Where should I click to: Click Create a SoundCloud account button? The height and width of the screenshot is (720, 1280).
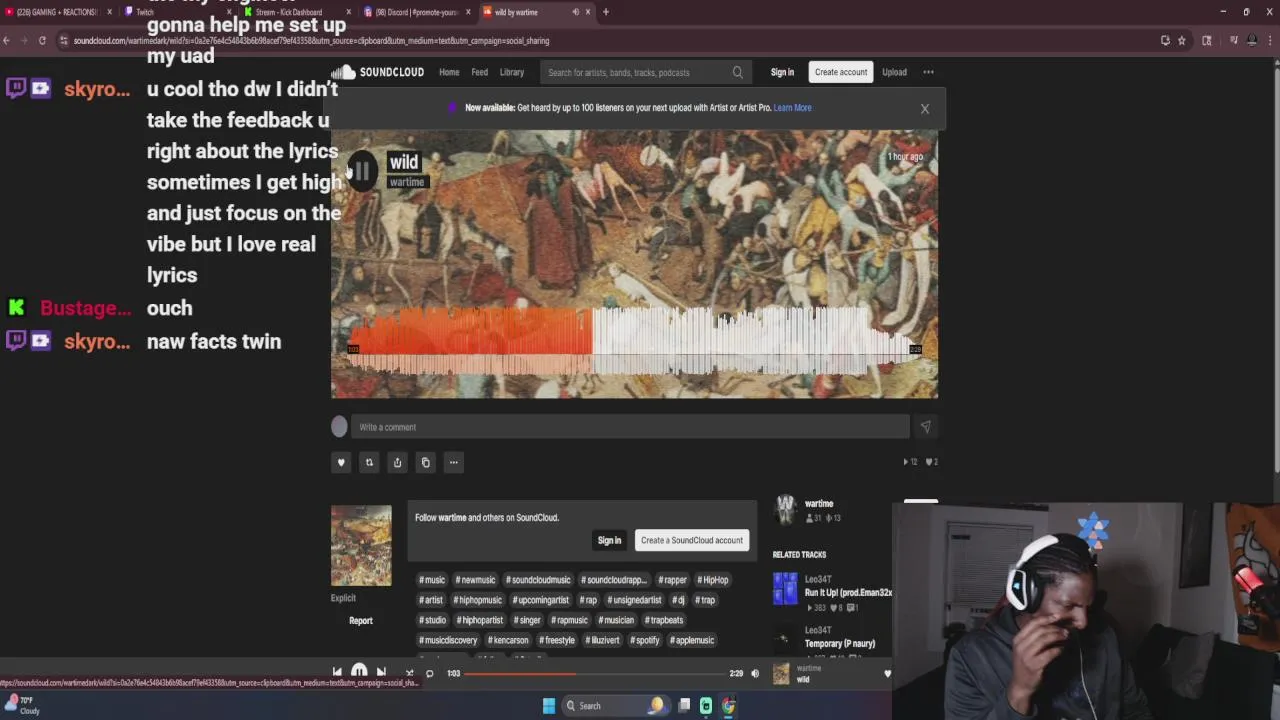(x=692, y=540)
